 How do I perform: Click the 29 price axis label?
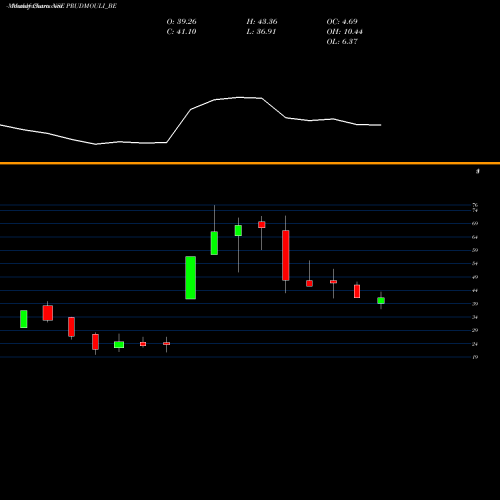click(x=475, y=330)
